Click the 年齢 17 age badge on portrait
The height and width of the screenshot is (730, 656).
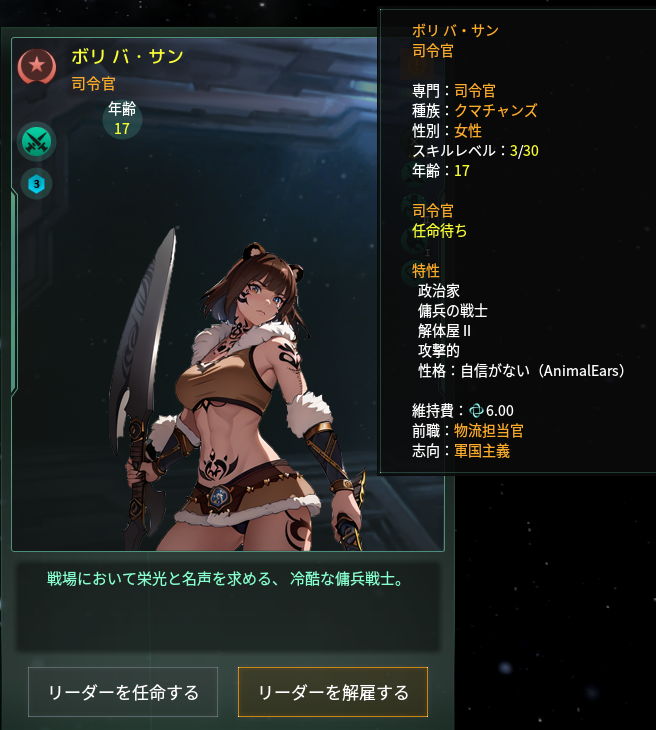122,119
